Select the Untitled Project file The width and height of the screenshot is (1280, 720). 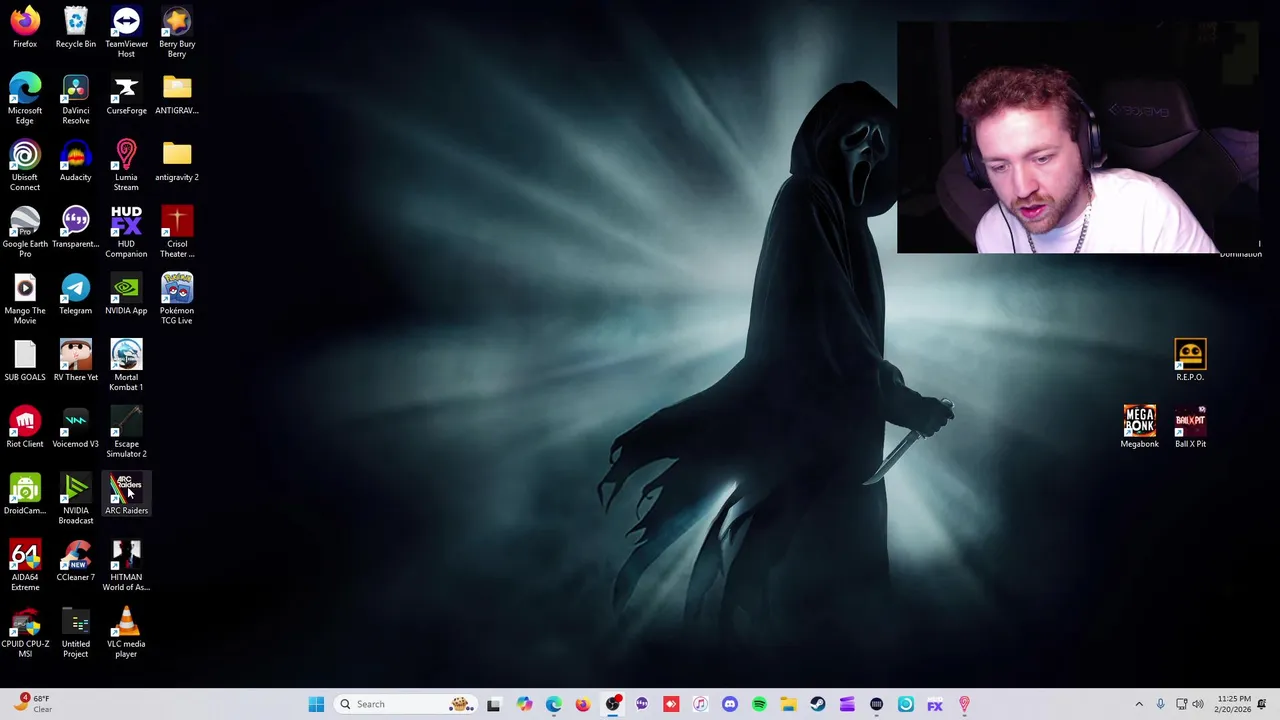click(76, 632)
